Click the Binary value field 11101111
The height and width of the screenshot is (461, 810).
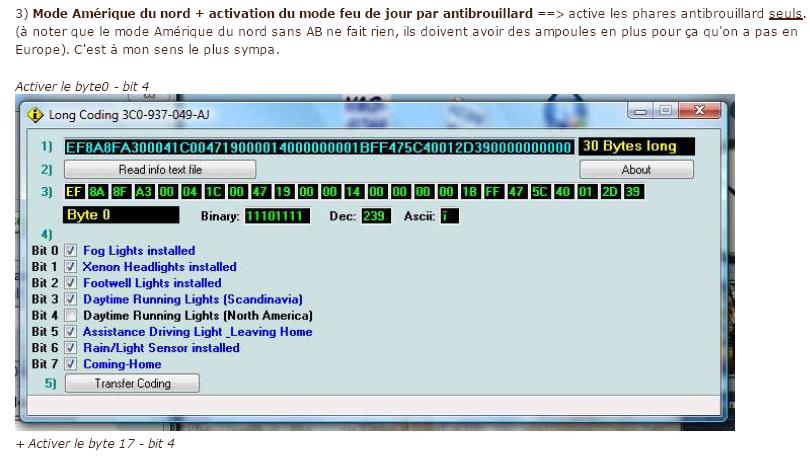pyautogui.click(x=277, y=216)
